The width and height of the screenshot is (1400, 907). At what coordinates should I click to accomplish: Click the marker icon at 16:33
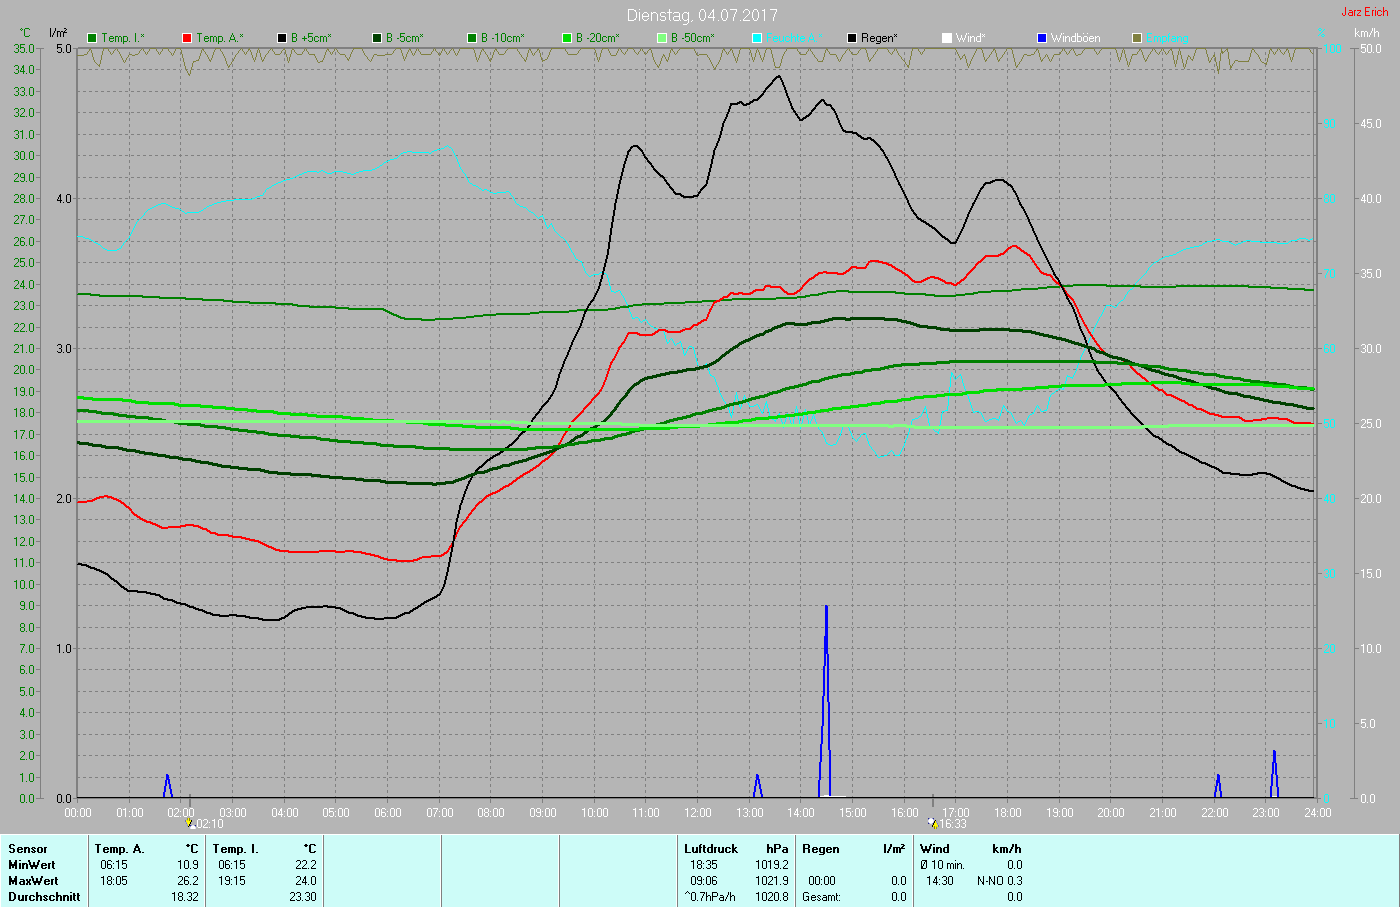(x=933, y=824)
